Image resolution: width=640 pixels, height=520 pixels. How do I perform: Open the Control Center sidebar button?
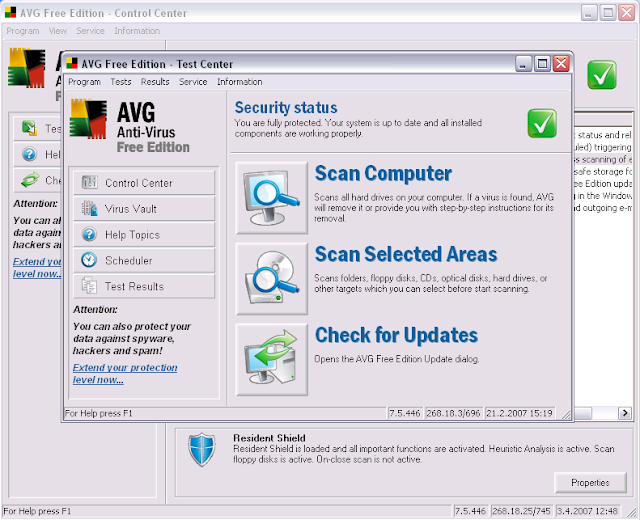click(x=144, y=182)
